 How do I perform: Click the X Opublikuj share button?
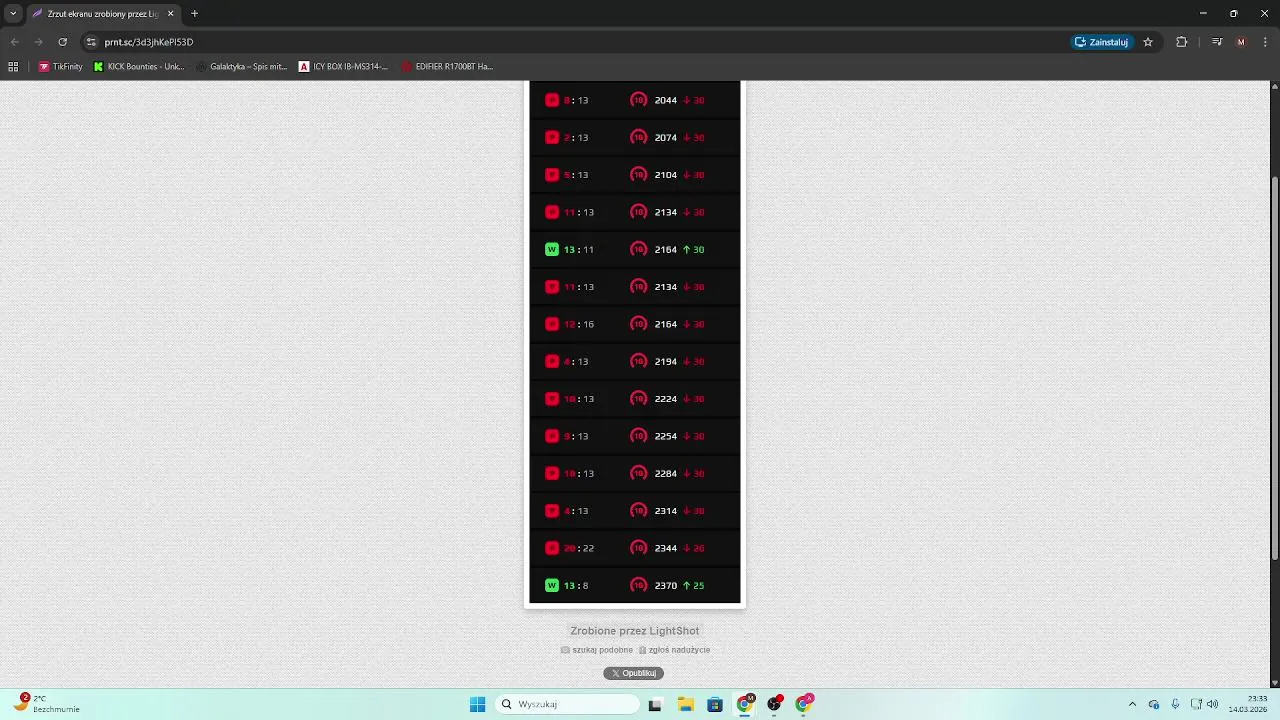(x=633, y=673)
